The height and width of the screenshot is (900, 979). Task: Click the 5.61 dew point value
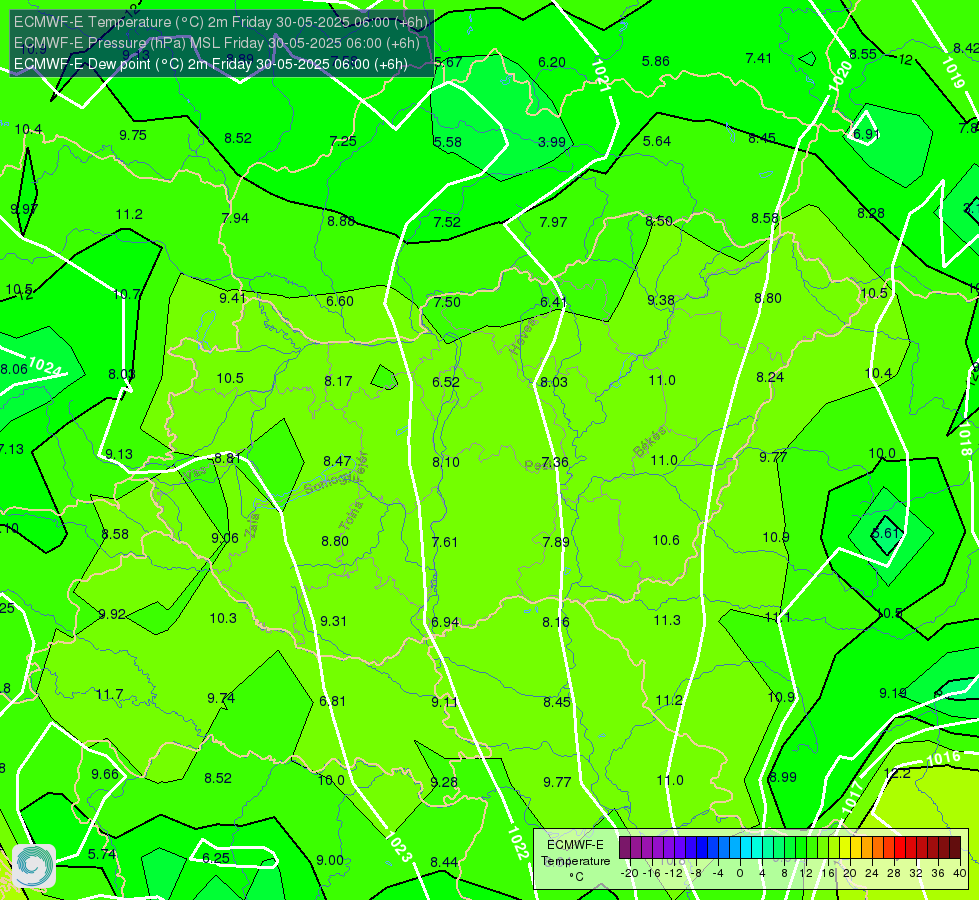tap(885, 533)
